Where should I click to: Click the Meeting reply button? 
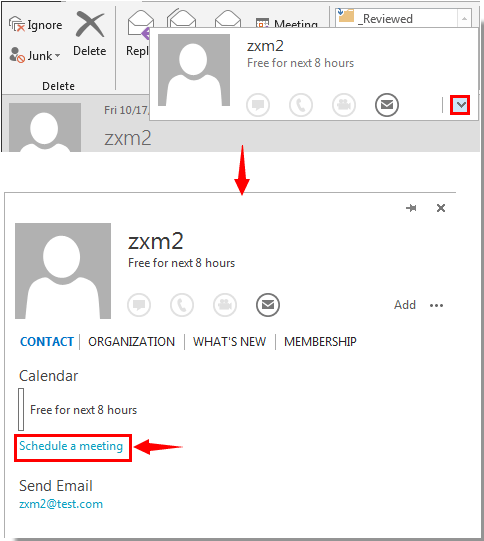coord(287,22)
